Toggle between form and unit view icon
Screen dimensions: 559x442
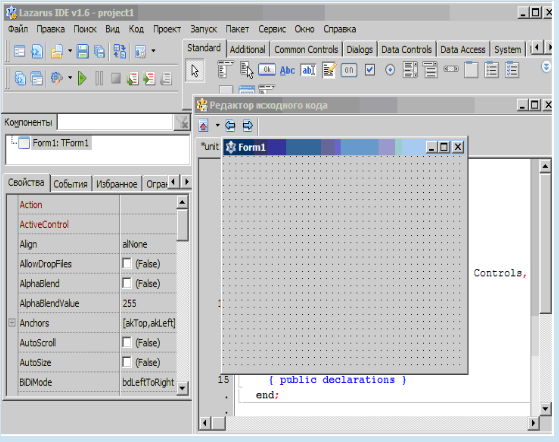(x=120, y=51)
